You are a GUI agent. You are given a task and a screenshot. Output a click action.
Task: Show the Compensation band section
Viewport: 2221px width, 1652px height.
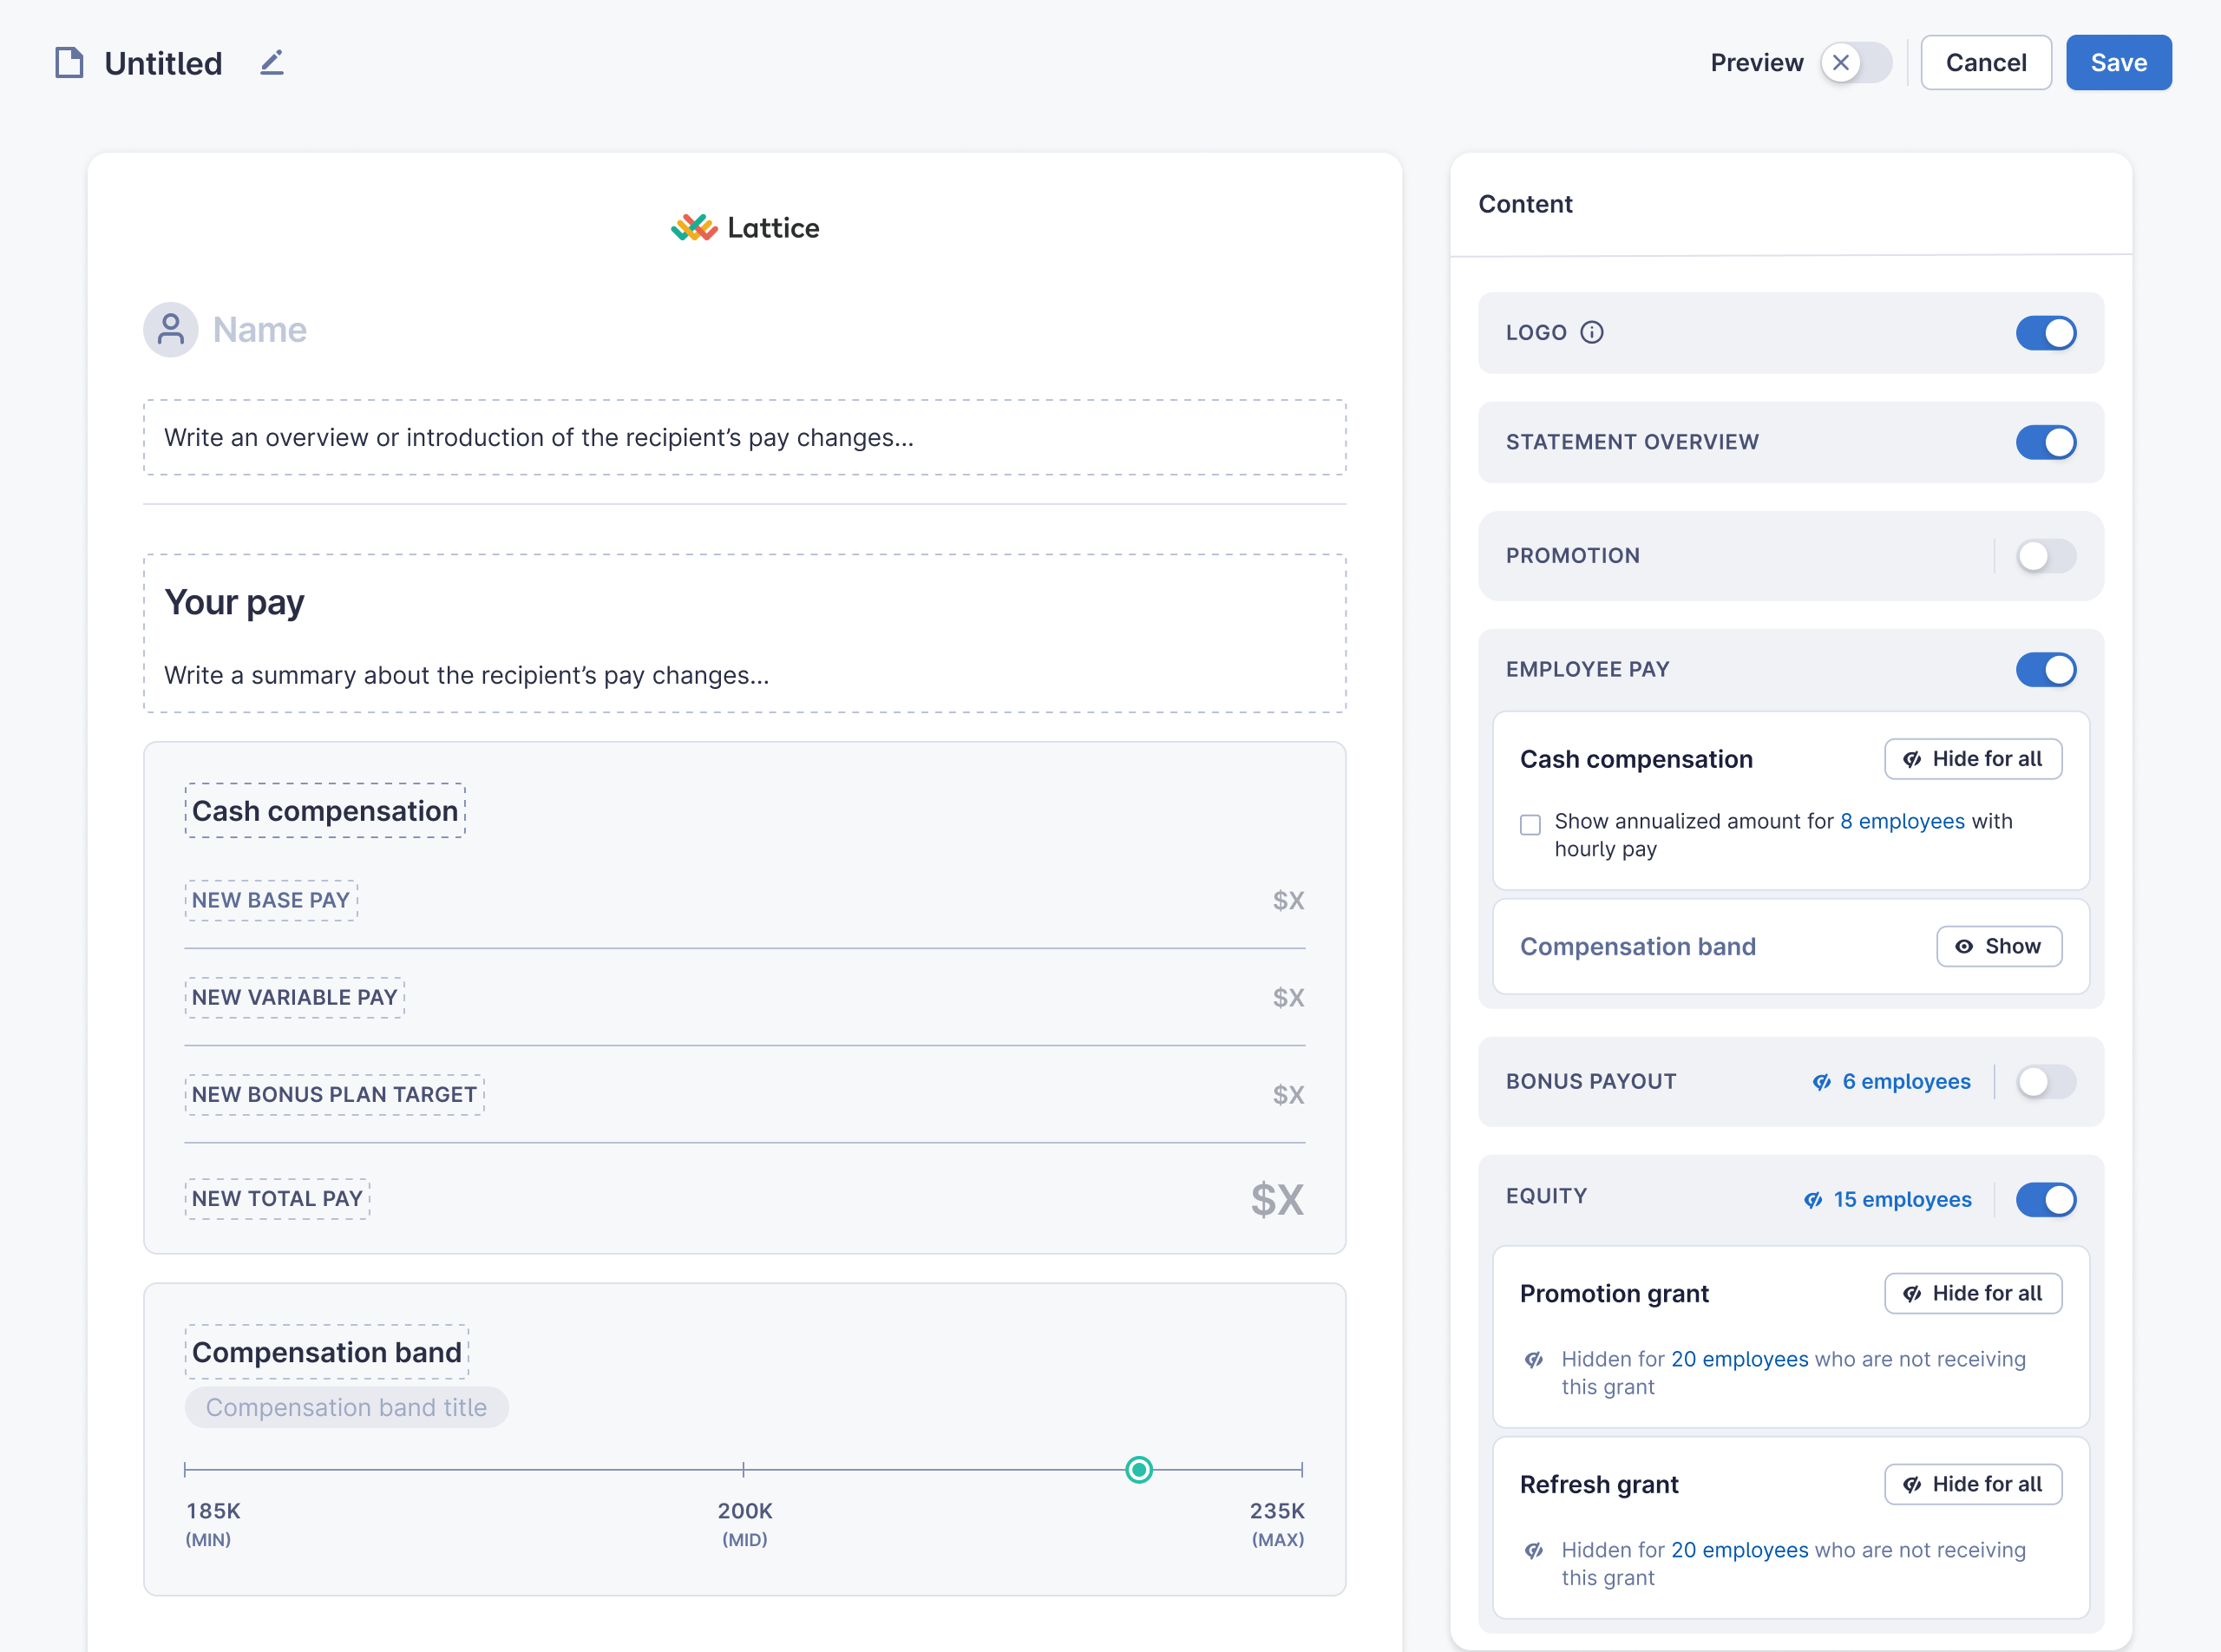[1998, 946]
